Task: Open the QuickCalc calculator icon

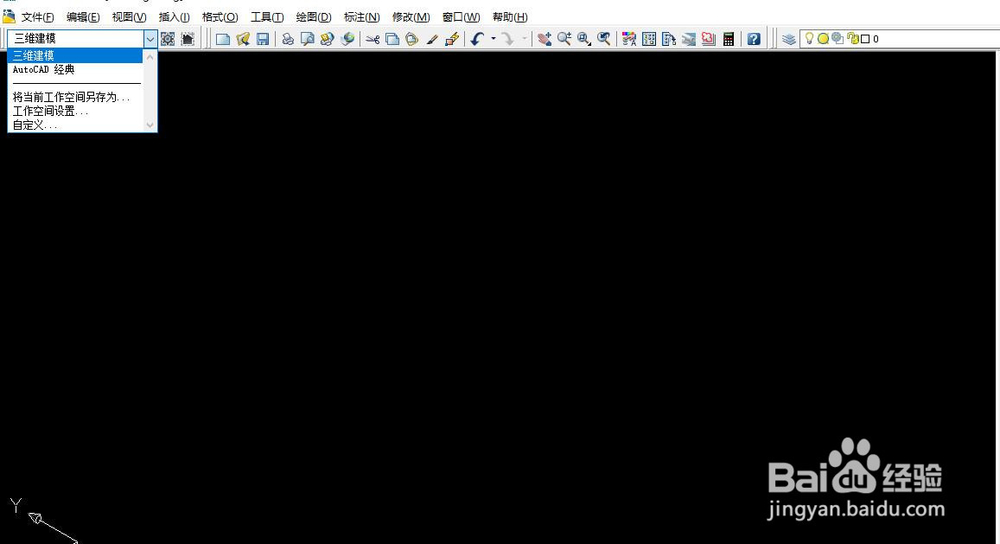Action: (728, 39)
